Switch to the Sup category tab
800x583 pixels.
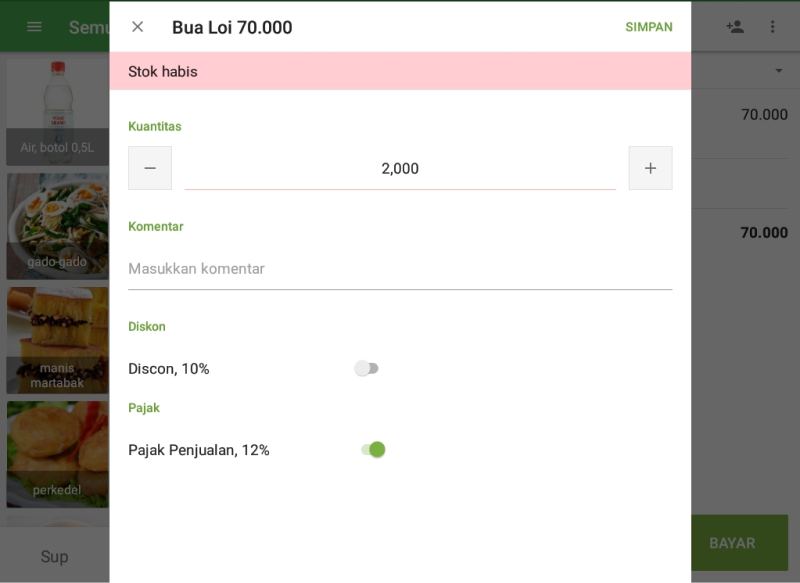[55, 557]
